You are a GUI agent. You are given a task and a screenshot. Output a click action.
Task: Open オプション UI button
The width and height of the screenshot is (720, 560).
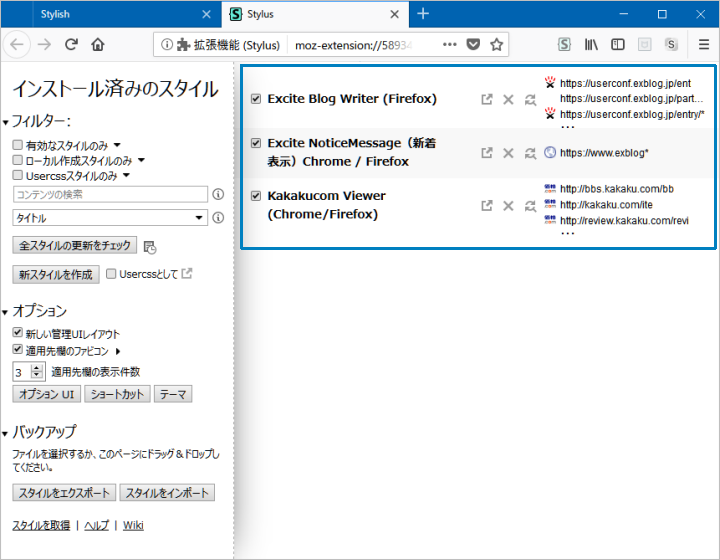click(x=46, y=394)
